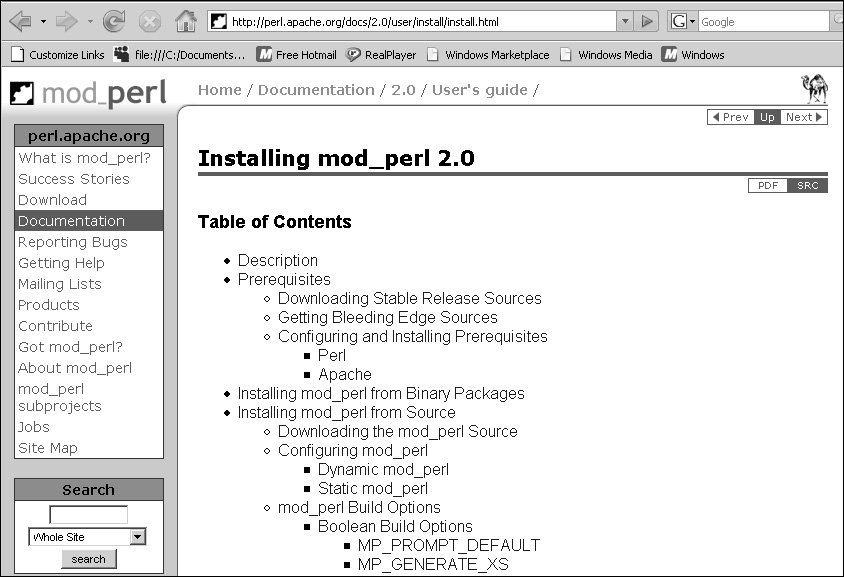Go back with the browser Back arrow
844x577 pixels.
tap(20, 22)
